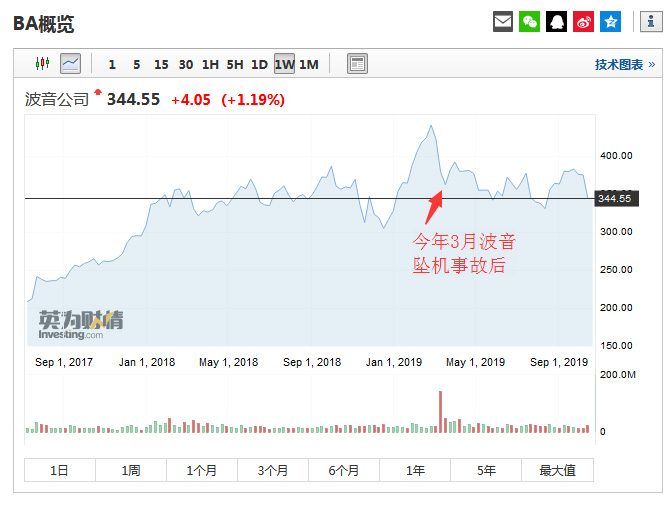This screenshot has height=505, width=670.
Task: Choose 1个月 time range
Action: 202,470
